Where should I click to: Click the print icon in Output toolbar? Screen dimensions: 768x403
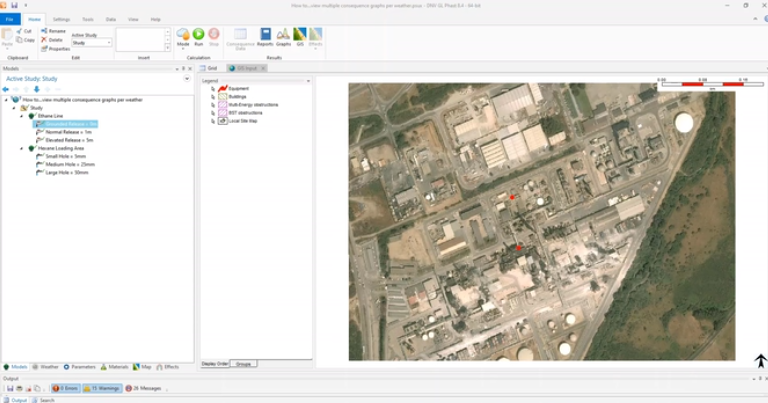(x=19, y=388)
